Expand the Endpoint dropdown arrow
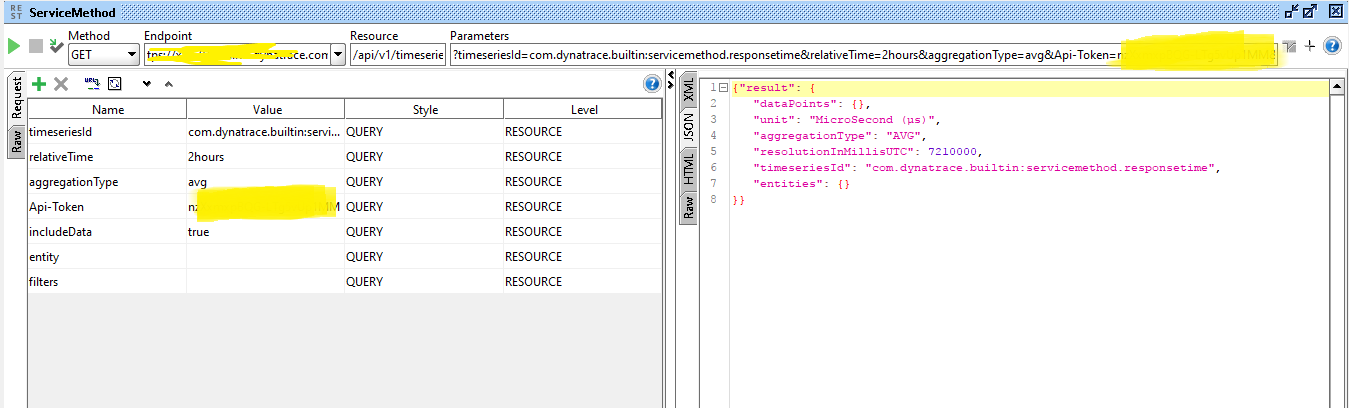Screen dimensions: 1349x411 337,55
